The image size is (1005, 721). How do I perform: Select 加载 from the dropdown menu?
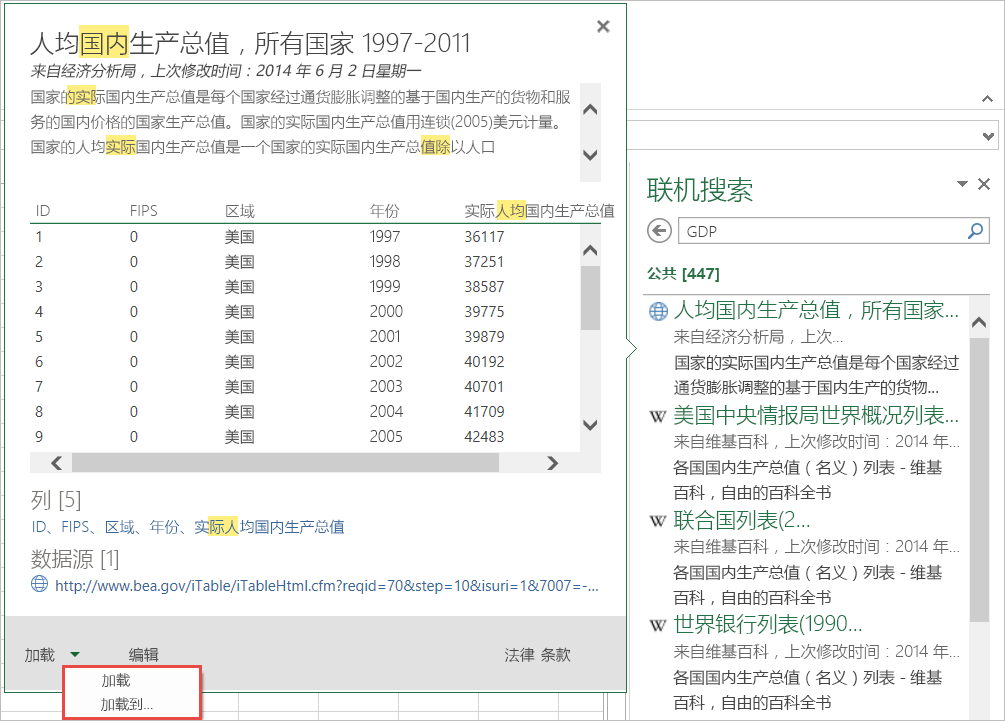tap(115, 680)
